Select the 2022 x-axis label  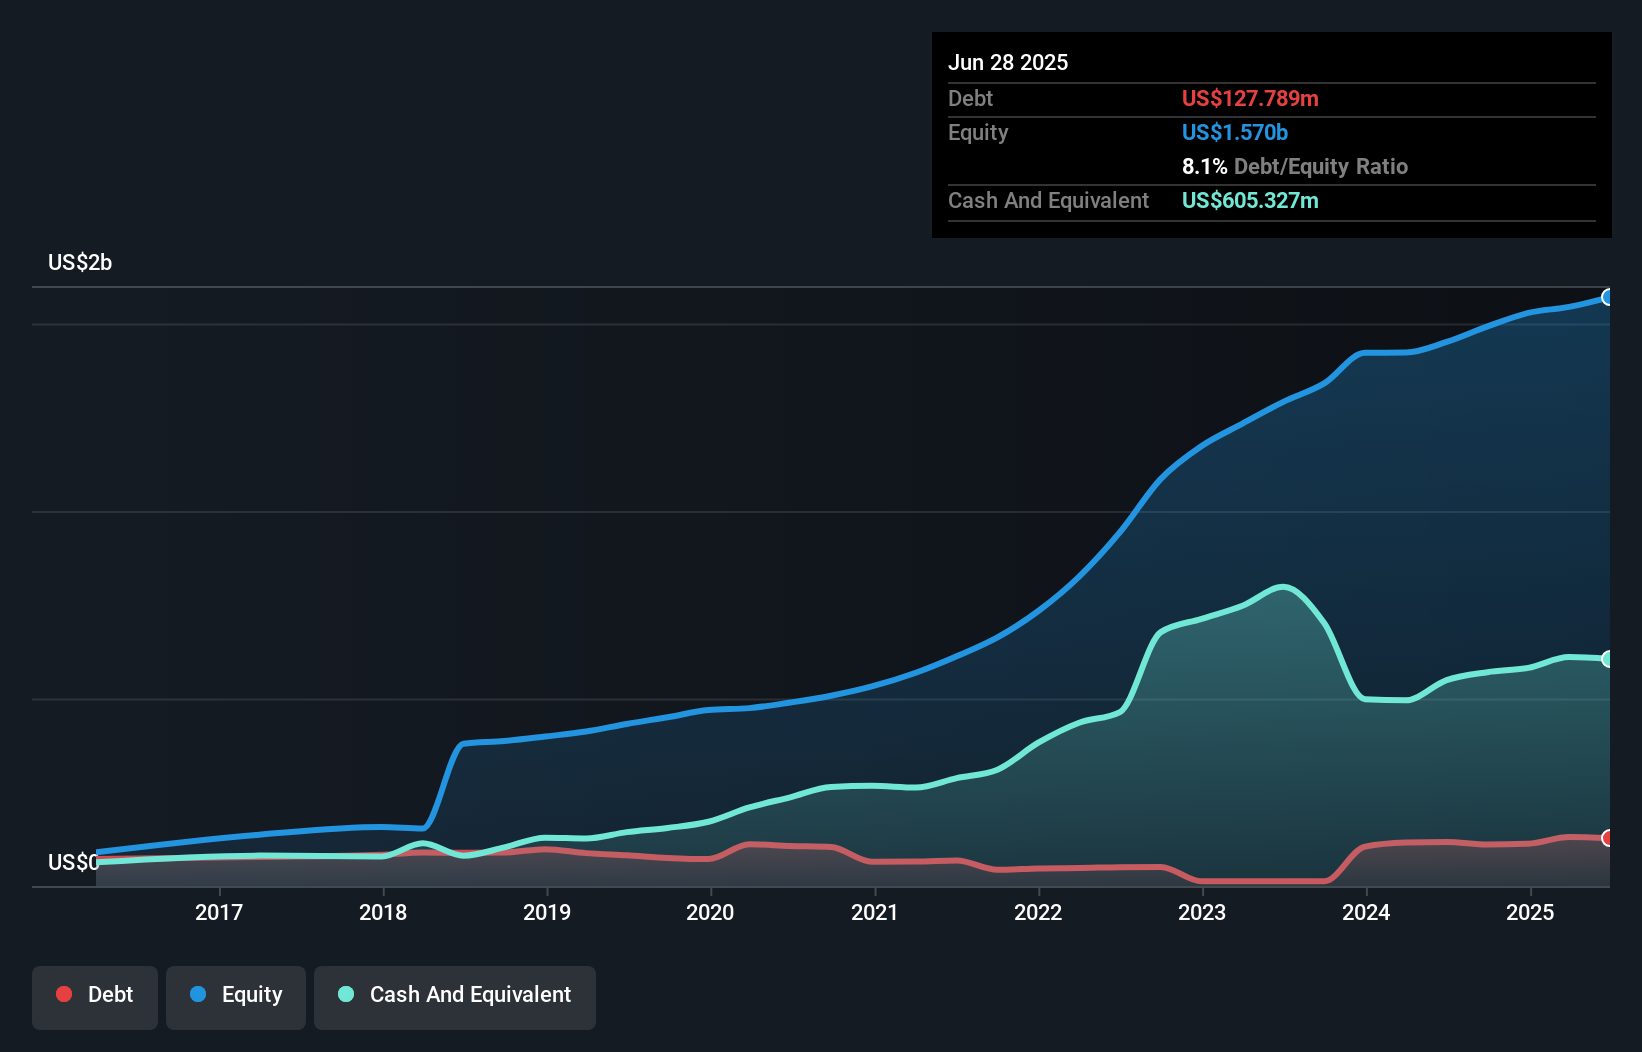pyautogui.click(x=1038, y=912)
